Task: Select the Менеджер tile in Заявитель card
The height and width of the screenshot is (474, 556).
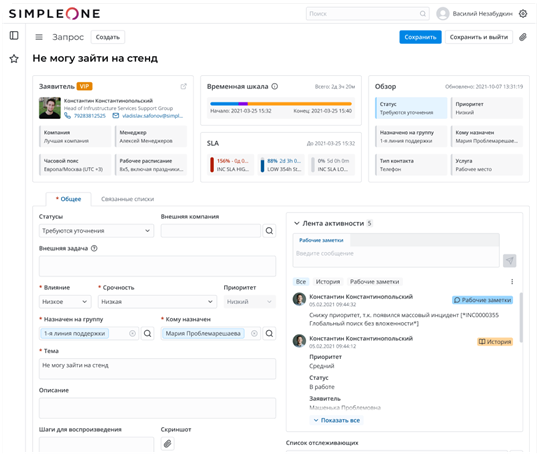Action: tap(151, 136)
